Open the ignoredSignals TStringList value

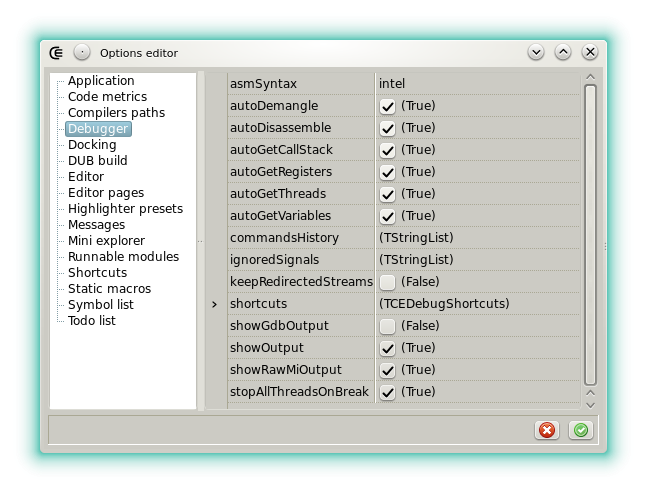pos(416,260)
